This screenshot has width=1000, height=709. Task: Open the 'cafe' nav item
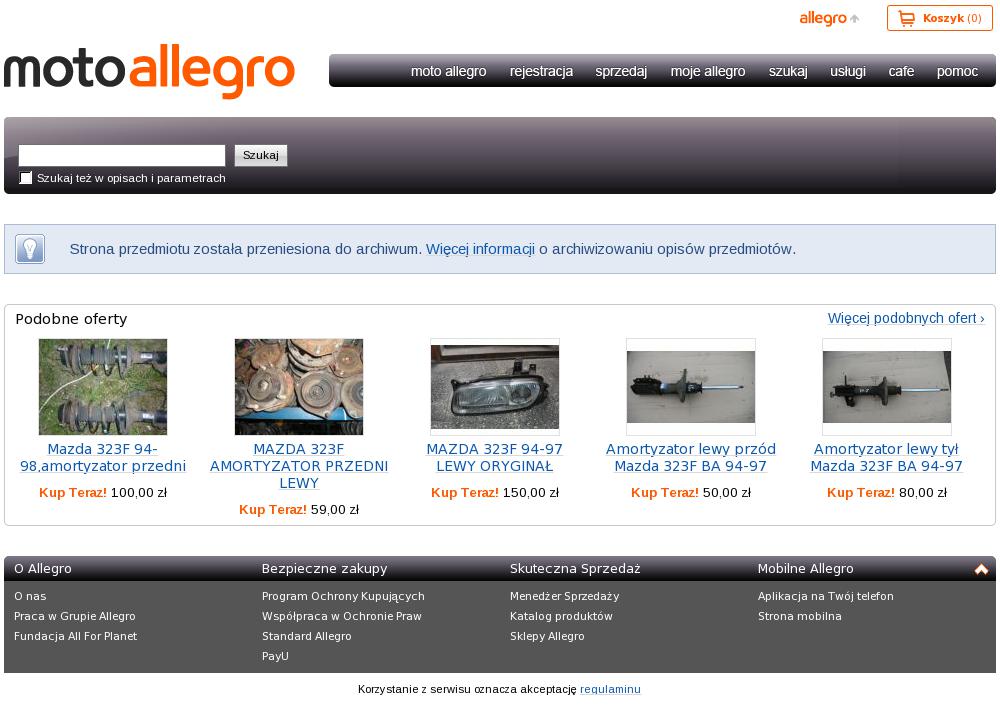(x=901, y=71)
